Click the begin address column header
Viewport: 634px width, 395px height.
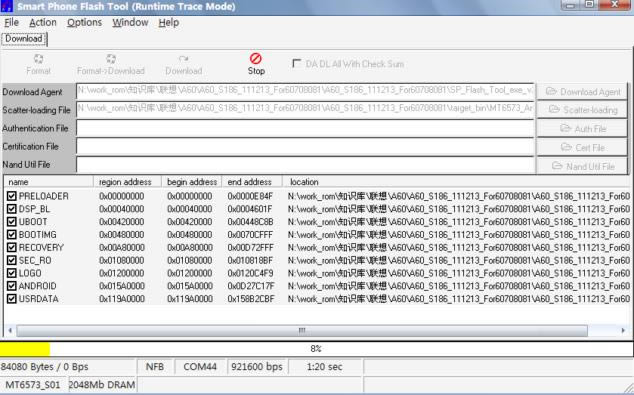point(192,182)
